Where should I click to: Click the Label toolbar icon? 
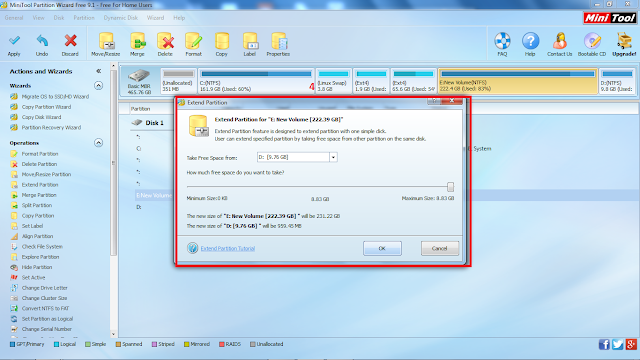[x=250, y=41]
